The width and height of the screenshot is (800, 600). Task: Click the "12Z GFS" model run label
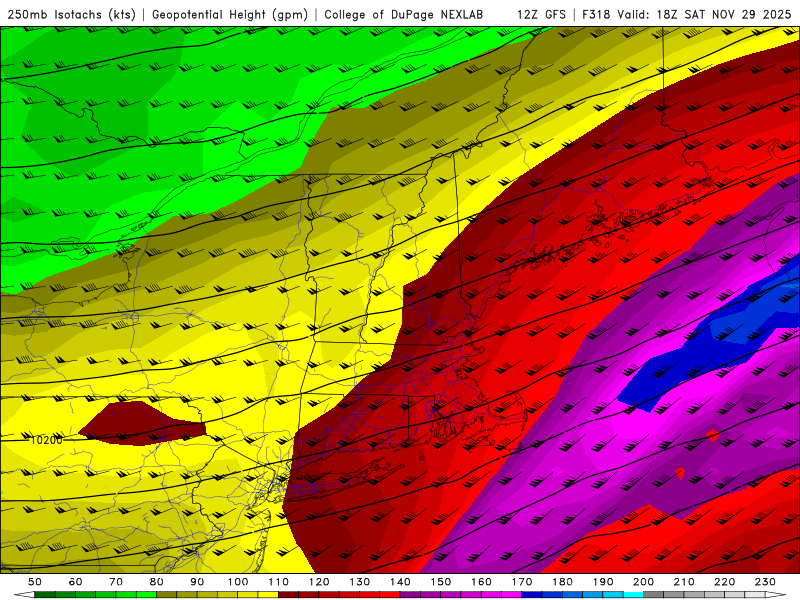[x=541, y=15]
